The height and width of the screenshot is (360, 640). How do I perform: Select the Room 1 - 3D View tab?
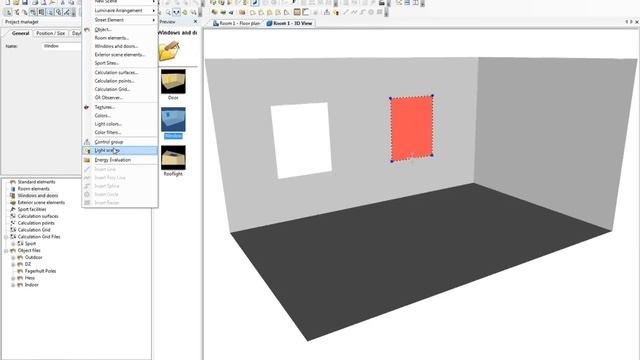click(x=289, y=23)
